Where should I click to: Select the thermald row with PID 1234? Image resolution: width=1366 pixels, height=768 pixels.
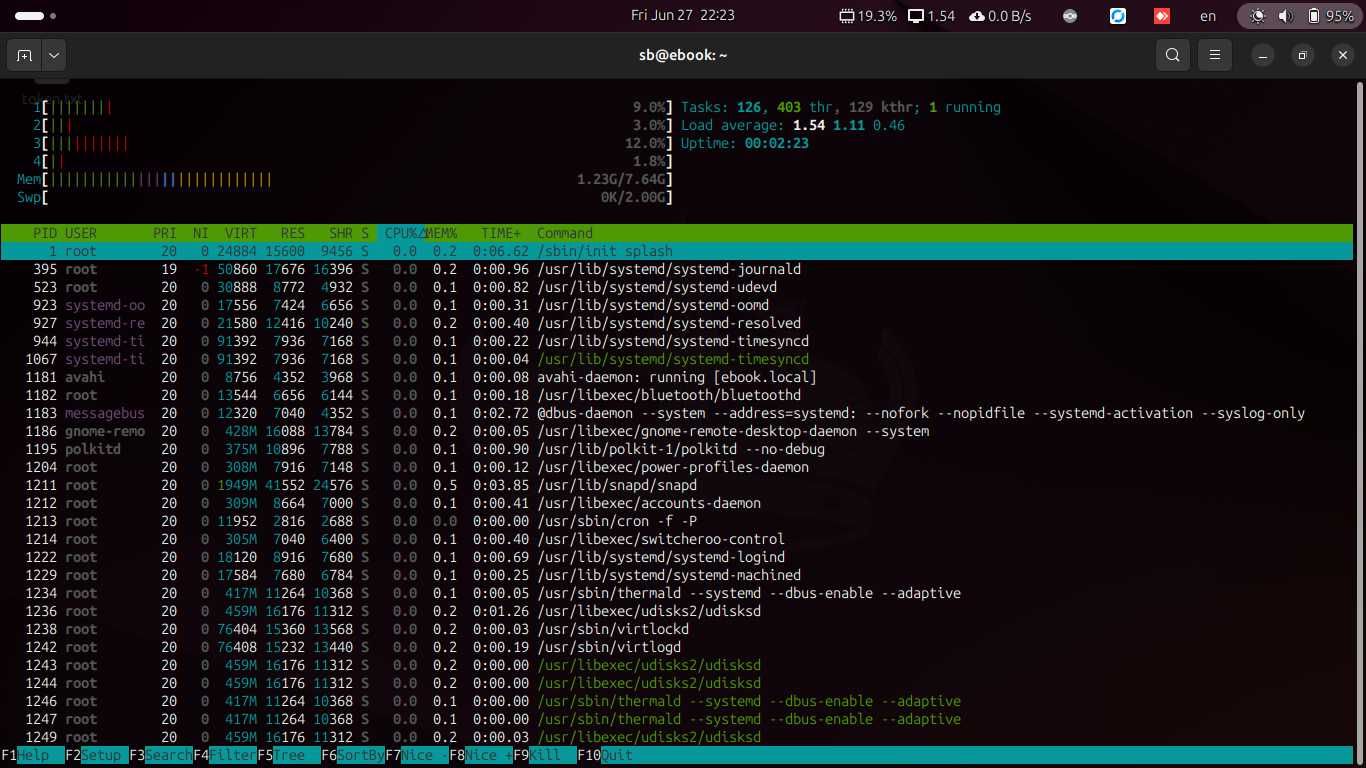point(677,593)
